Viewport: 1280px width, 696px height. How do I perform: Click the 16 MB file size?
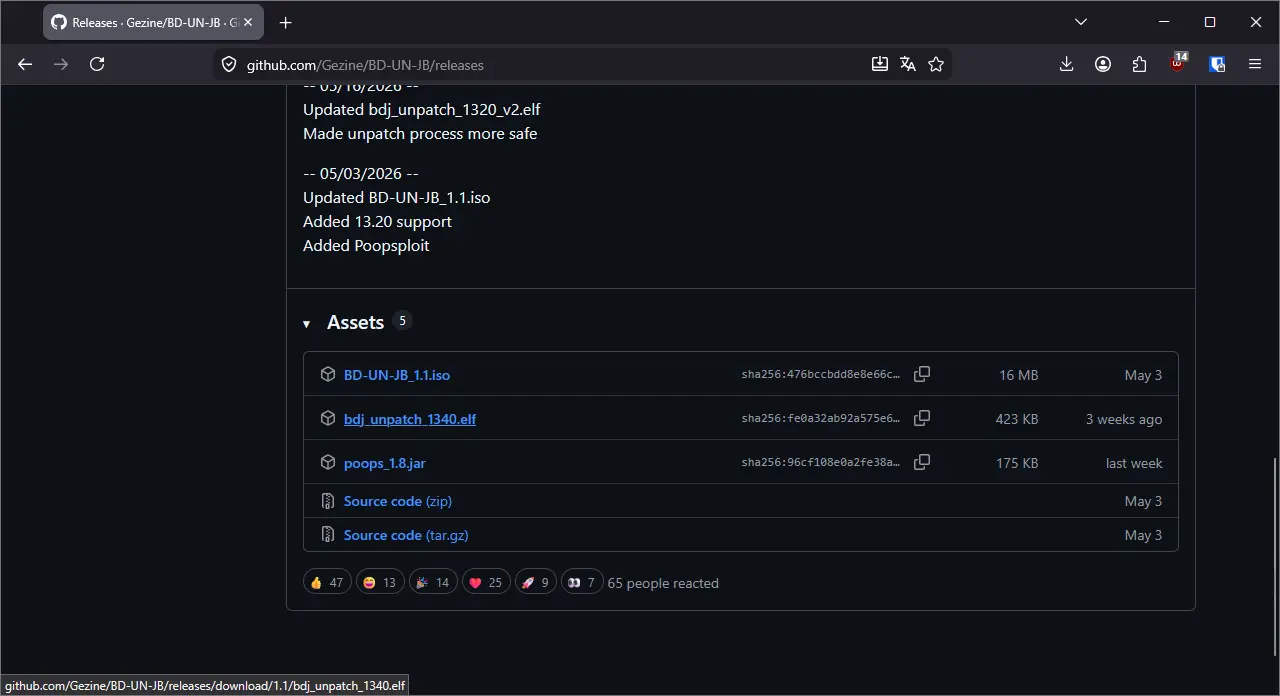click(1019, 375)
